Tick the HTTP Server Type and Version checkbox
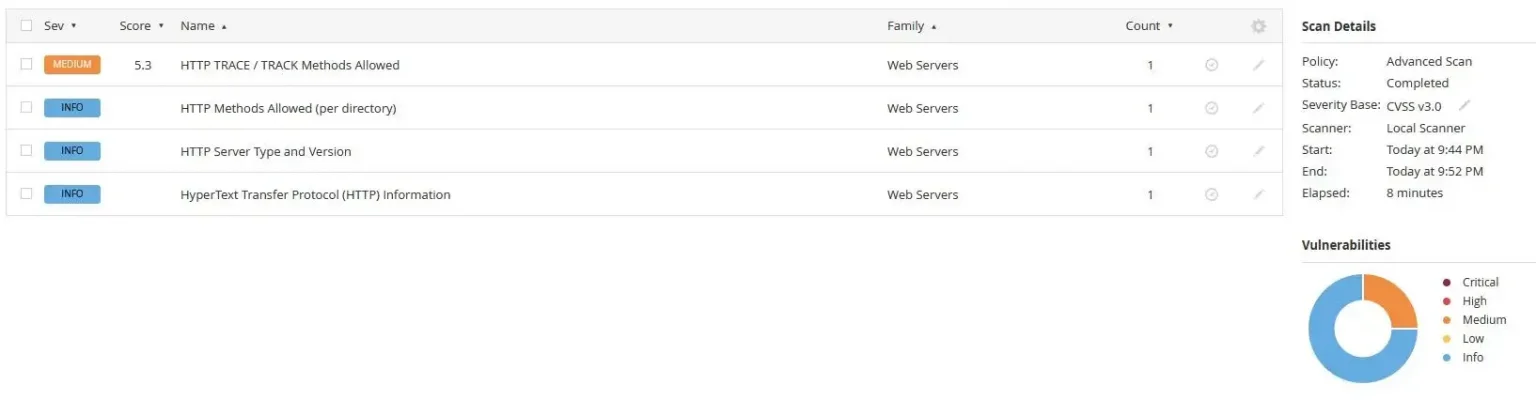Screen dimensions: 1536x400 (27, 150)
